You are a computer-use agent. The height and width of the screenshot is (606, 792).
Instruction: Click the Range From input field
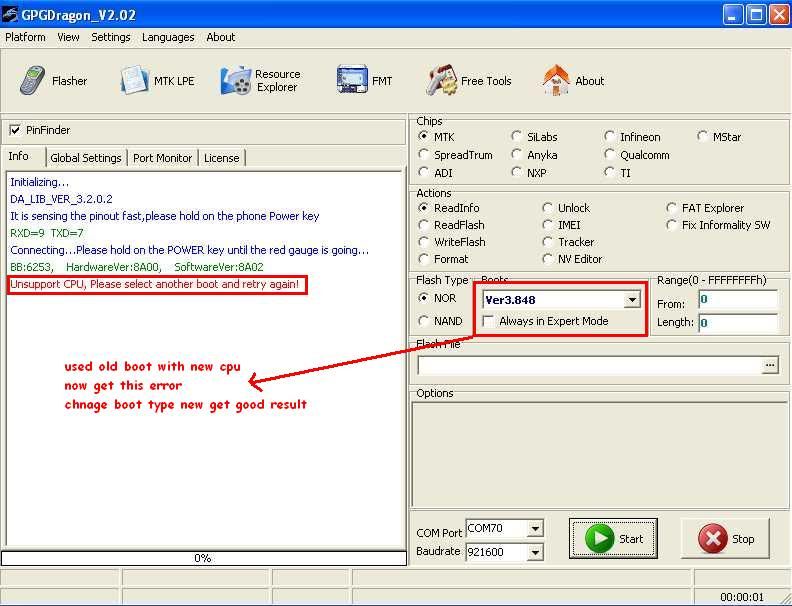[738, 299]
